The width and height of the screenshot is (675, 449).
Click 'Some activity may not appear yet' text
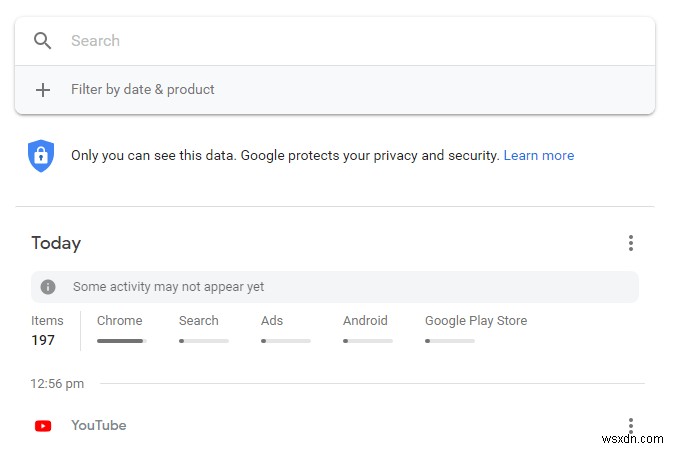click(168, 287)
